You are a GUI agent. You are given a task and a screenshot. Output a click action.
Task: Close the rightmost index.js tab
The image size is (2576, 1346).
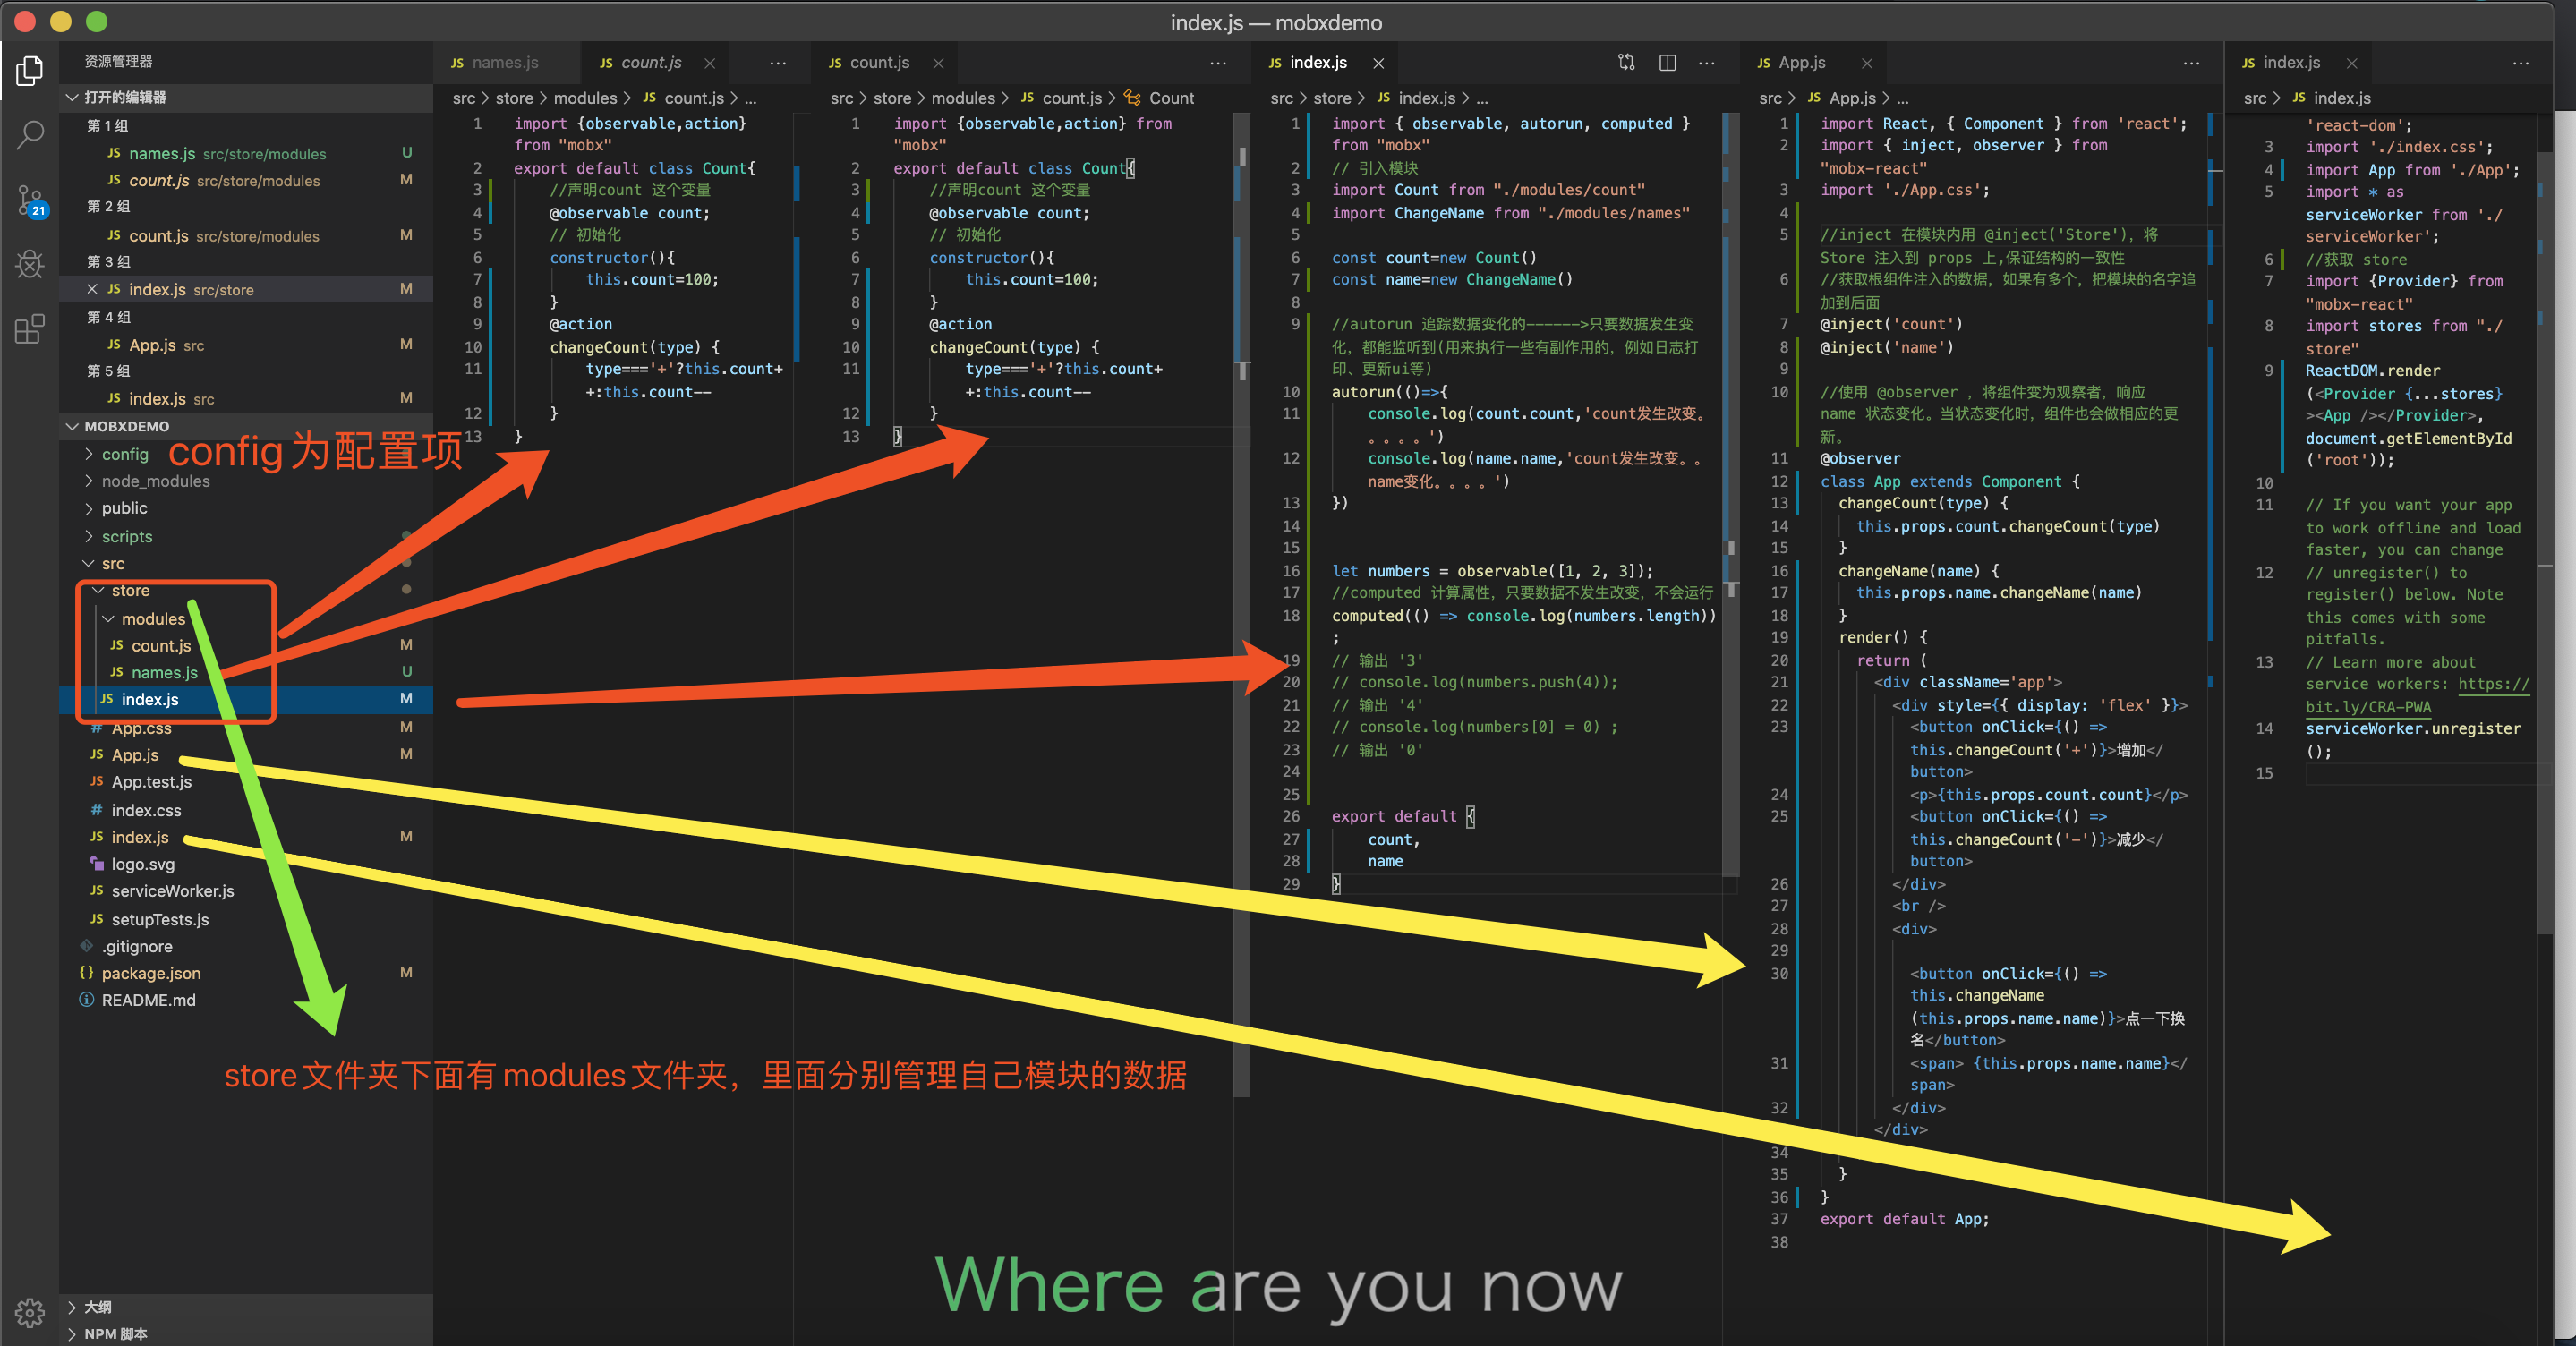pos(2352,63)
